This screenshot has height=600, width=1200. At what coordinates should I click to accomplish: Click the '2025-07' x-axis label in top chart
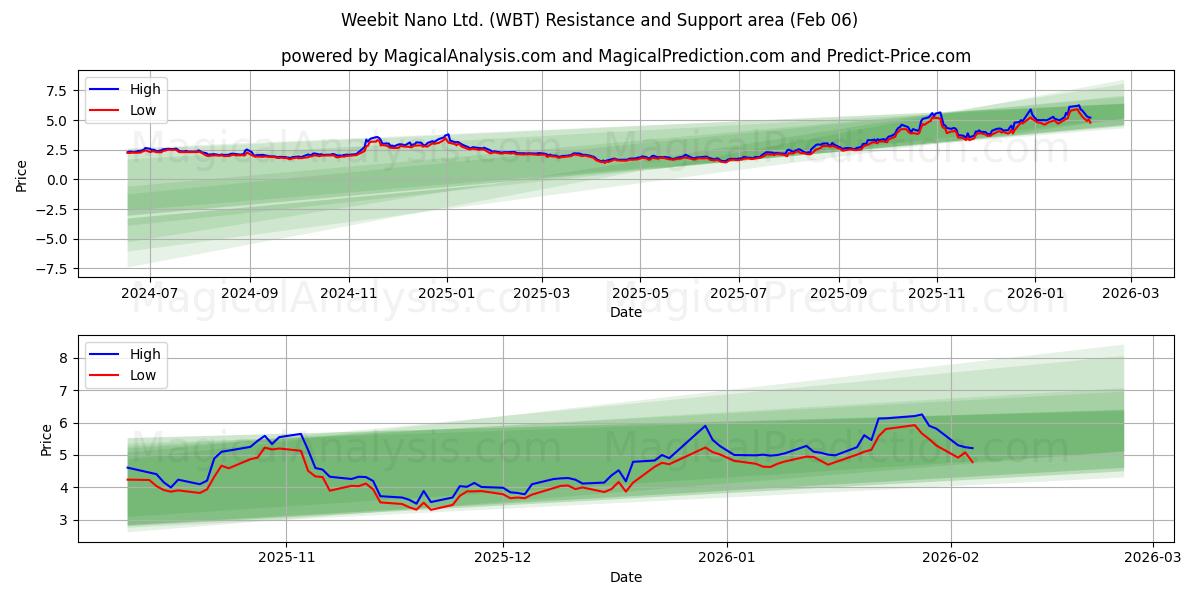click(739, 295)
